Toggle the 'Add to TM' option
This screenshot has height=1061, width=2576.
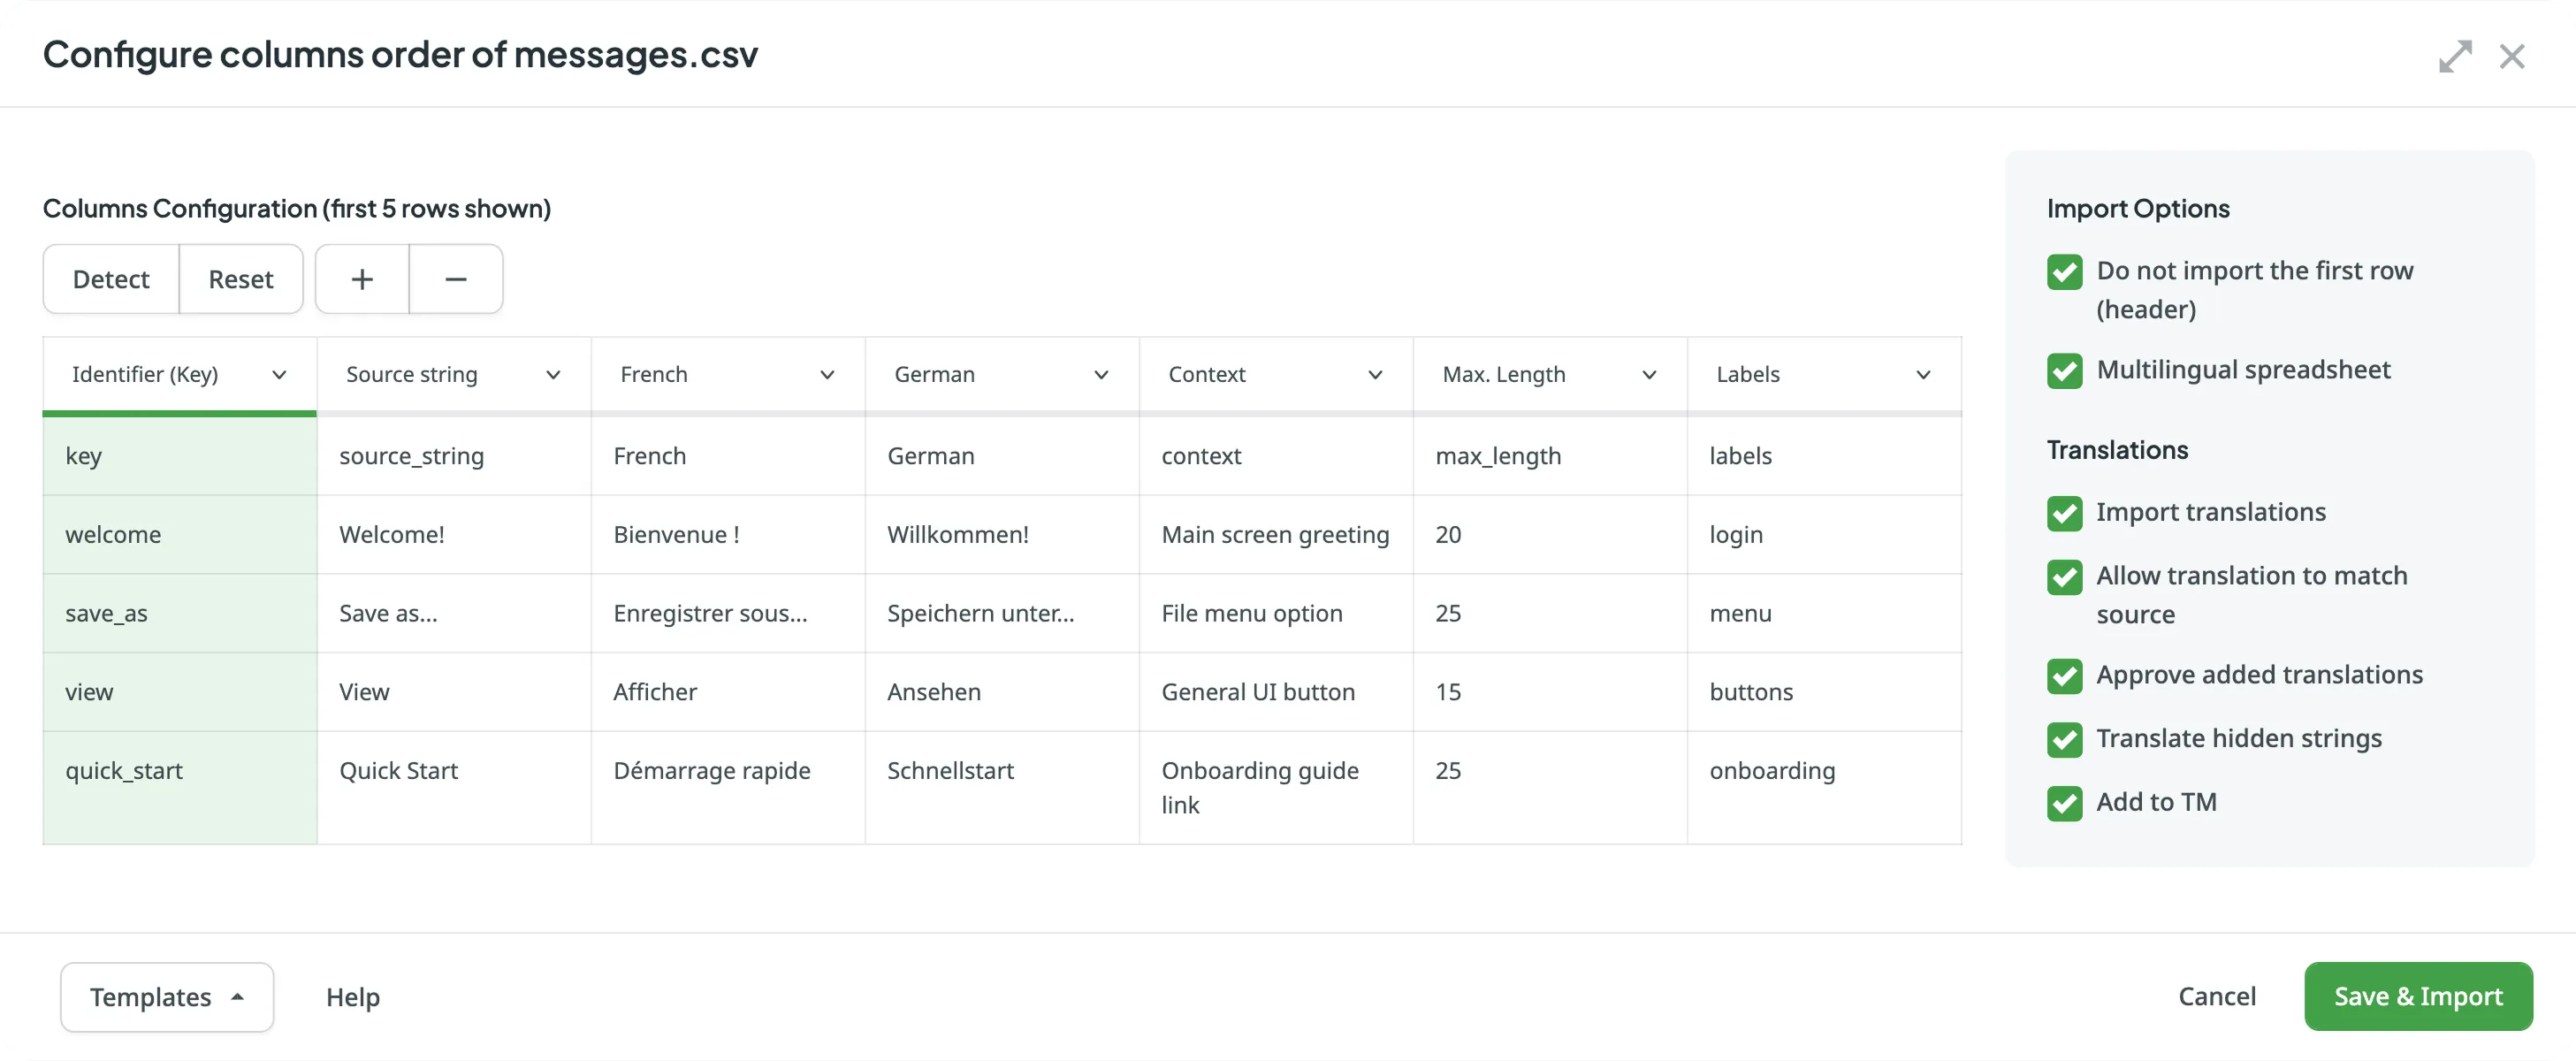(2066, 803)
